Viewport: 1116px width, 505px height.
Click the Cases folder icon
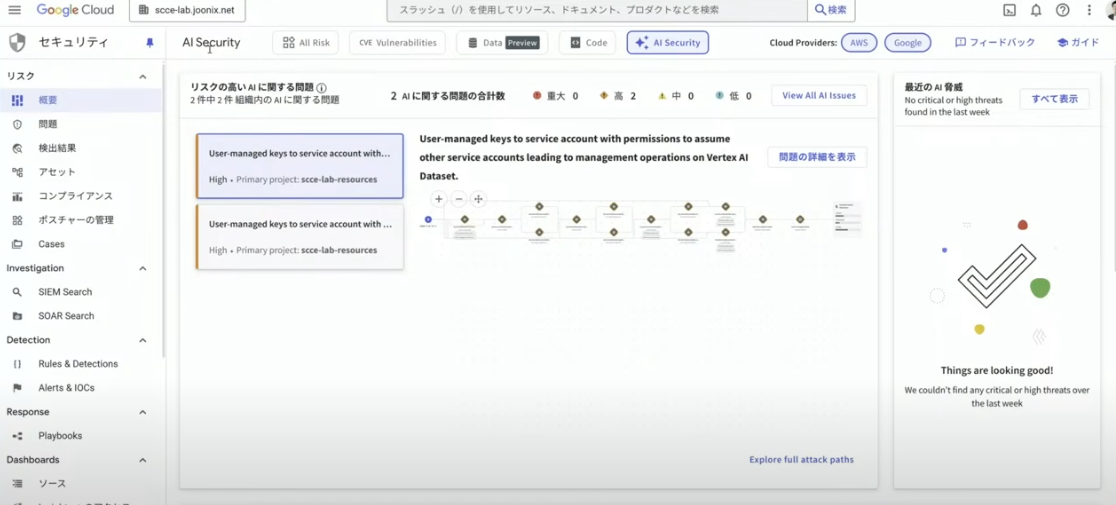pyautogui.click(x=17, y=244)
